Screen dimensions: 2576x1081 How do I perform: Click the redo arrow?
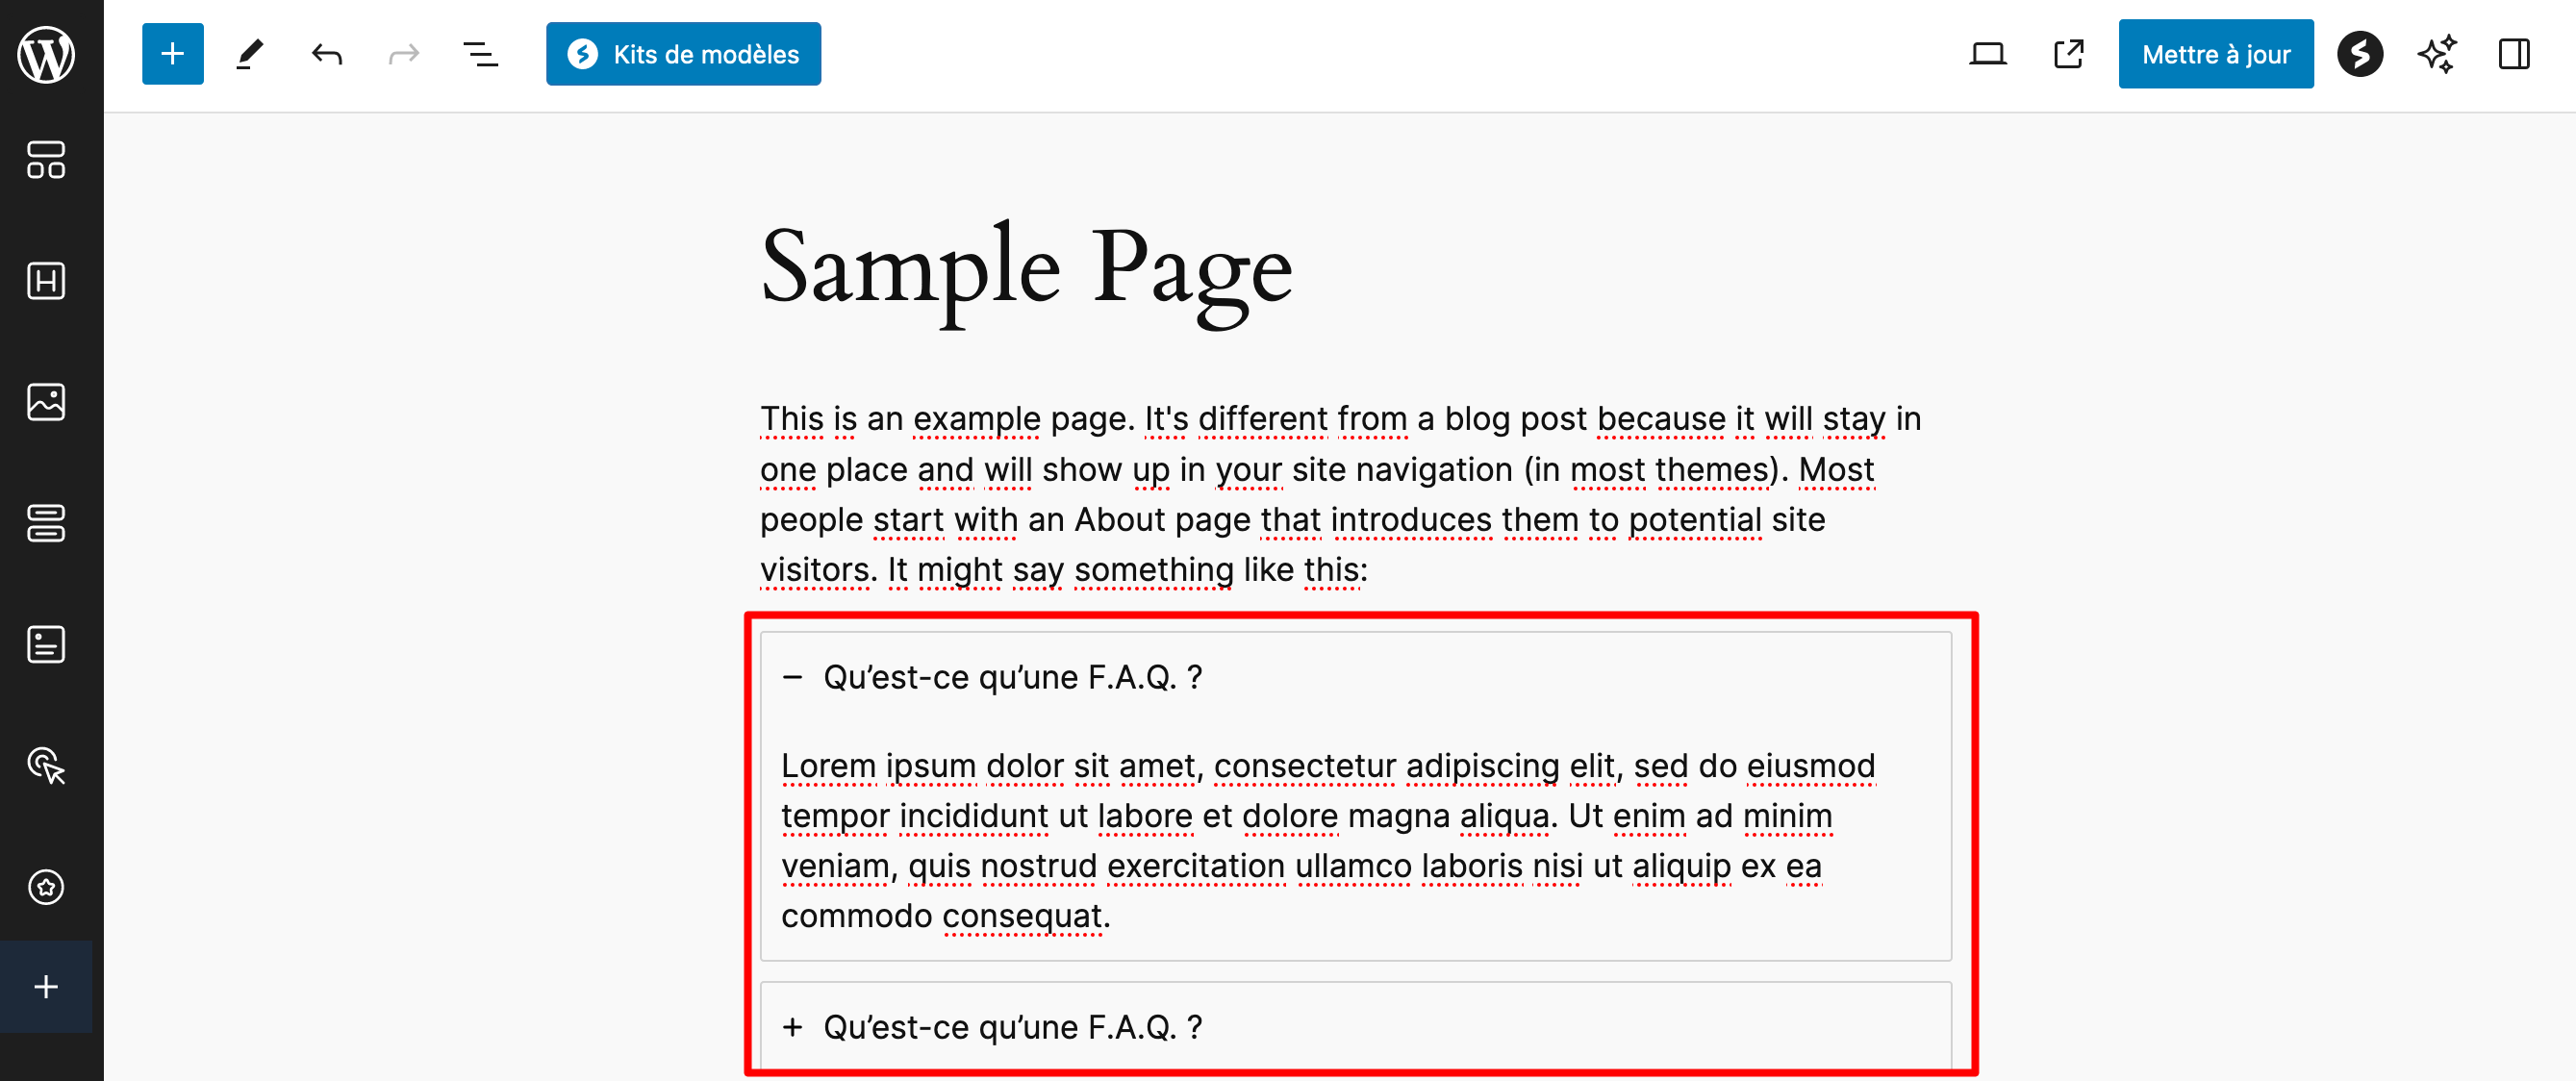coord(403,54)
